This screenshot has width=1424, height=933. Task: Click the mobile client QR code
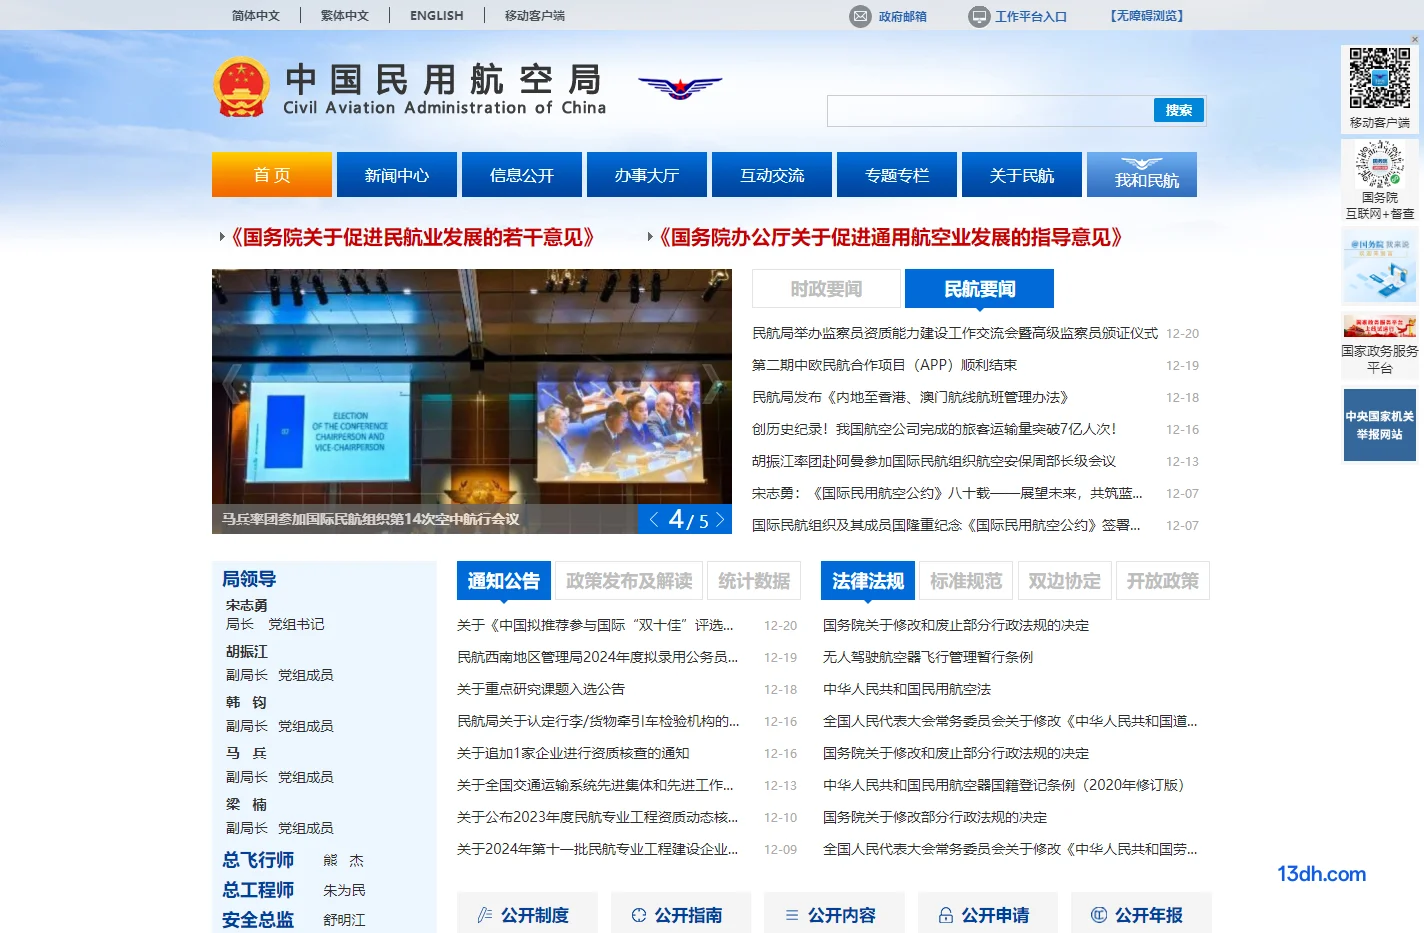coord(1379,78)
